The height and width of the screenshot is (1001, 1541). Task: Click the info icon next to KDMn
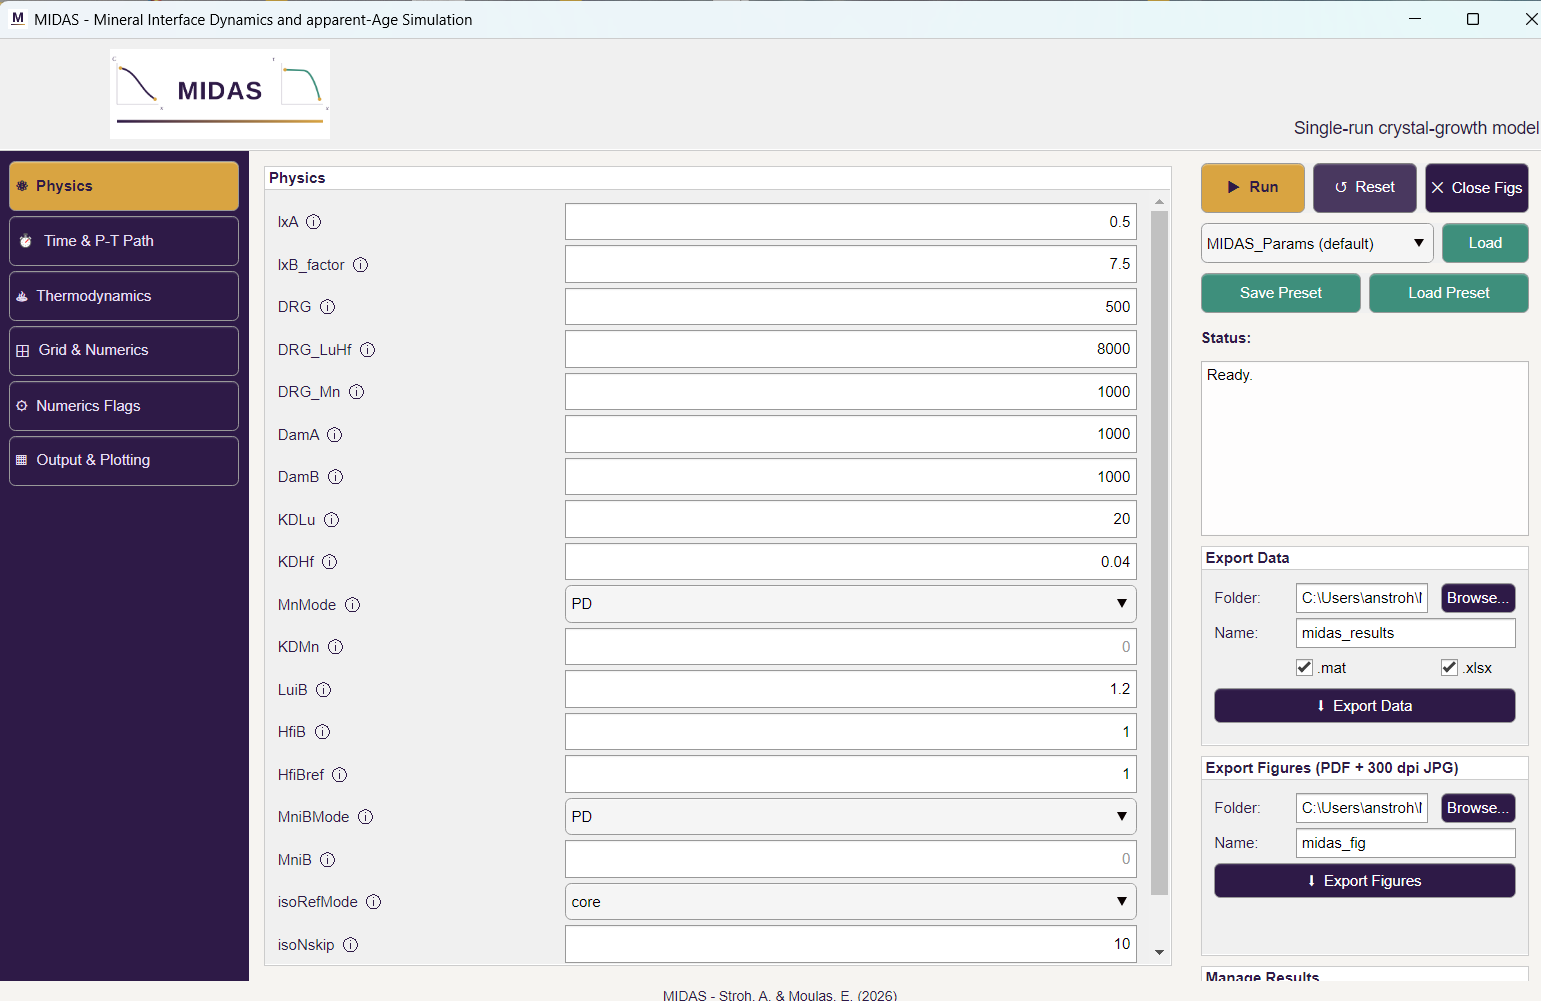coord(335,647)
